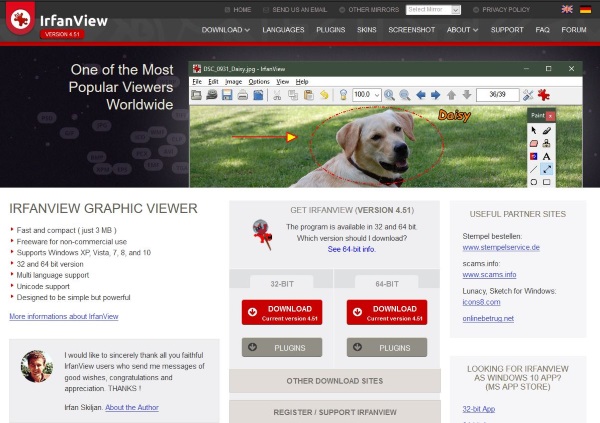The height and width of the screenshot is (423, 600).
Task: Click the 32-bit PLUGINS button
Action: pyautogui.click(x=282, y=348)
